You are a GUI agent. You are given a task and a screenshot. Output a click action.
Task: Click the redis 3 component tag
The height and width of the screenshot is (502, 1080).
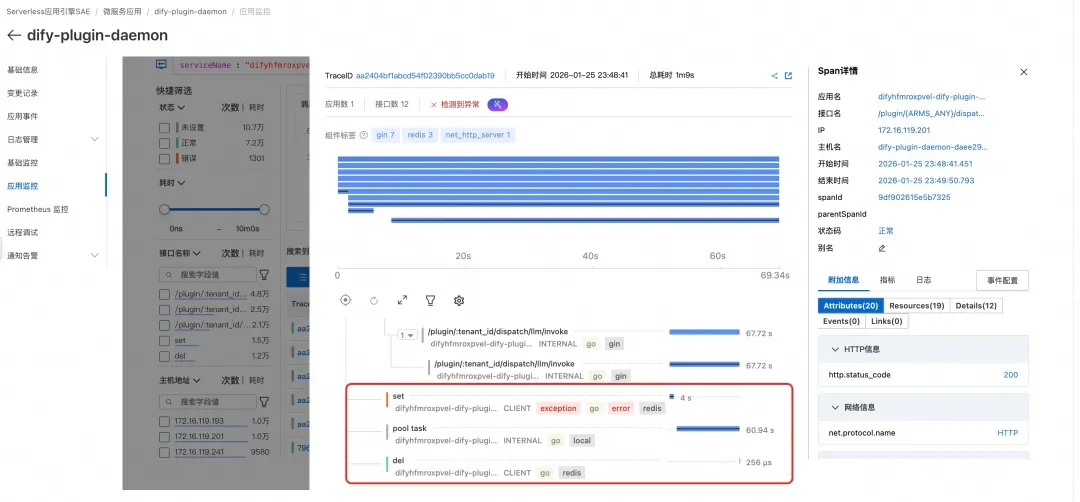(x=420, y=135)
